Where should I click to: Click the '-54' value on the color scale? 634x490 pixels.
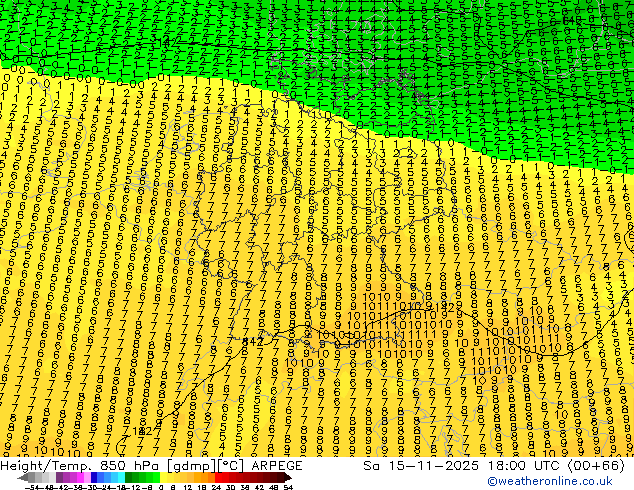click(x=32, y=488)
